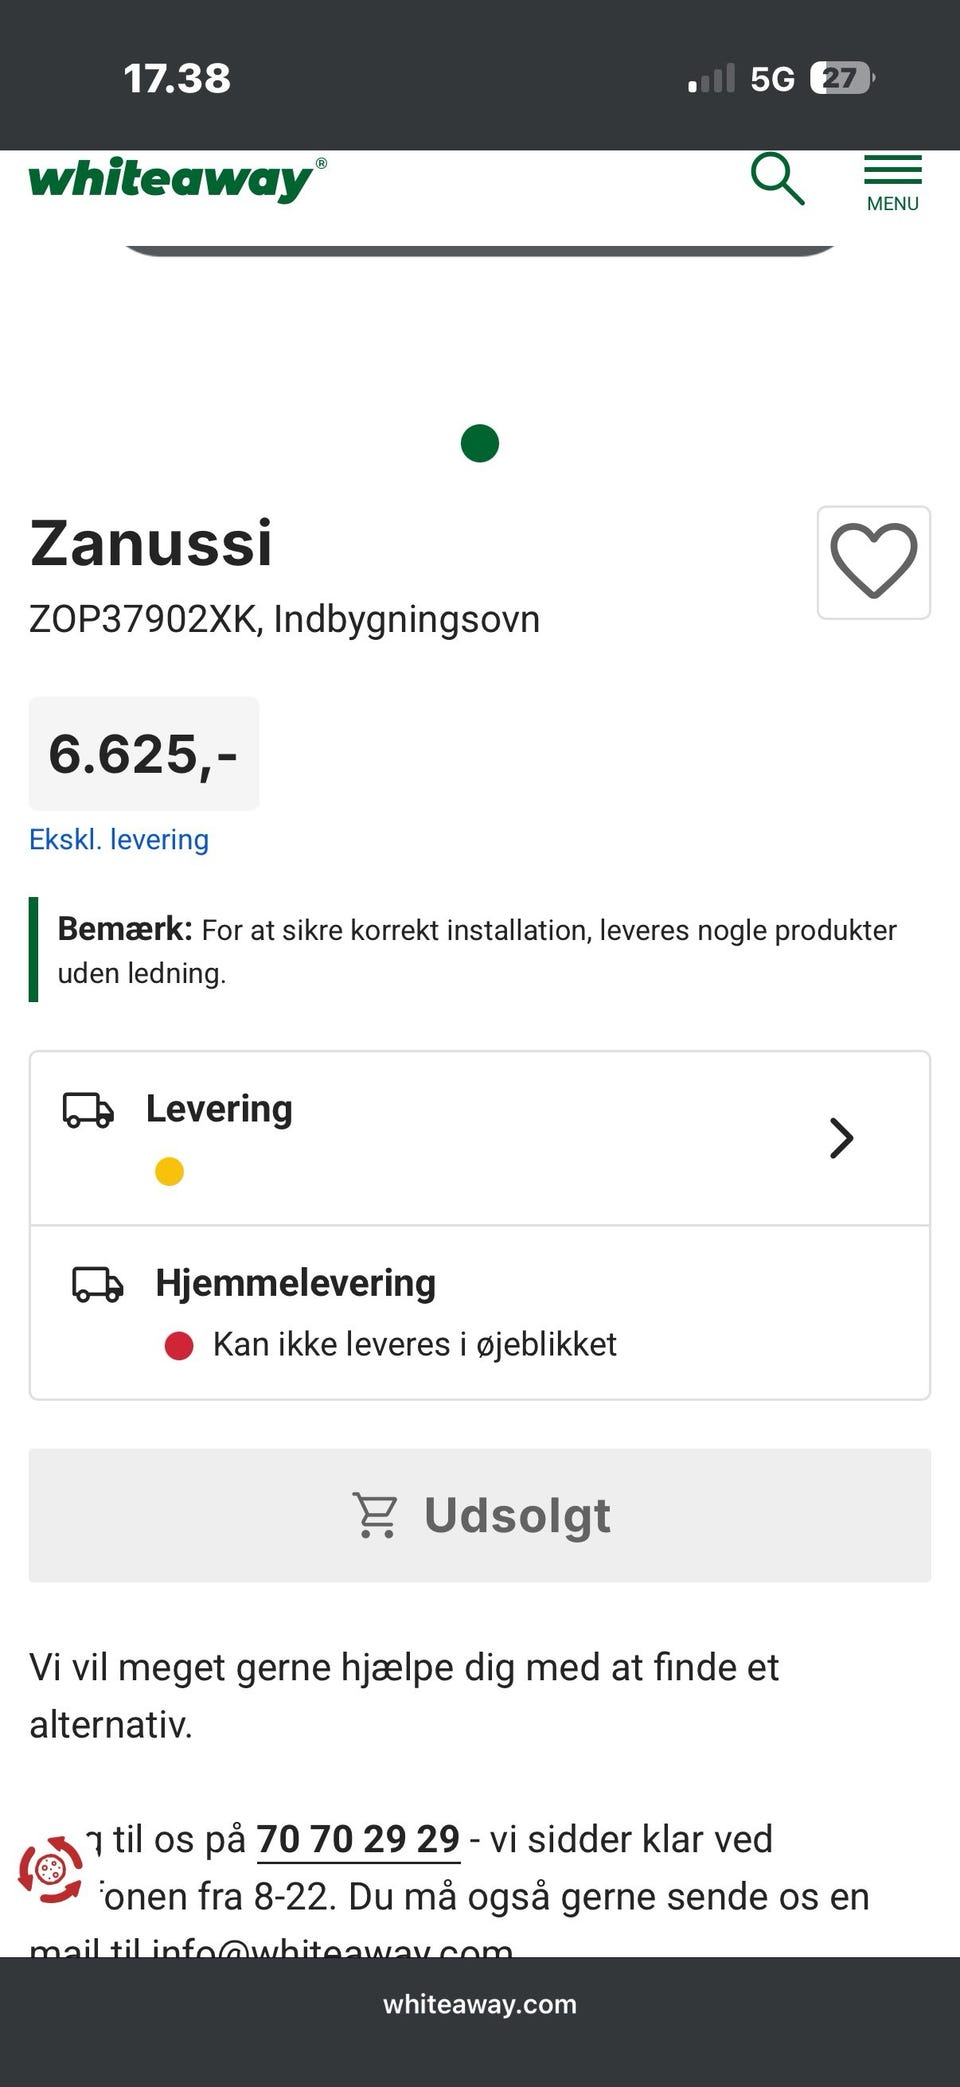
Task: Call phone number 70 70 29 29
Action: tap(358, 1839)
